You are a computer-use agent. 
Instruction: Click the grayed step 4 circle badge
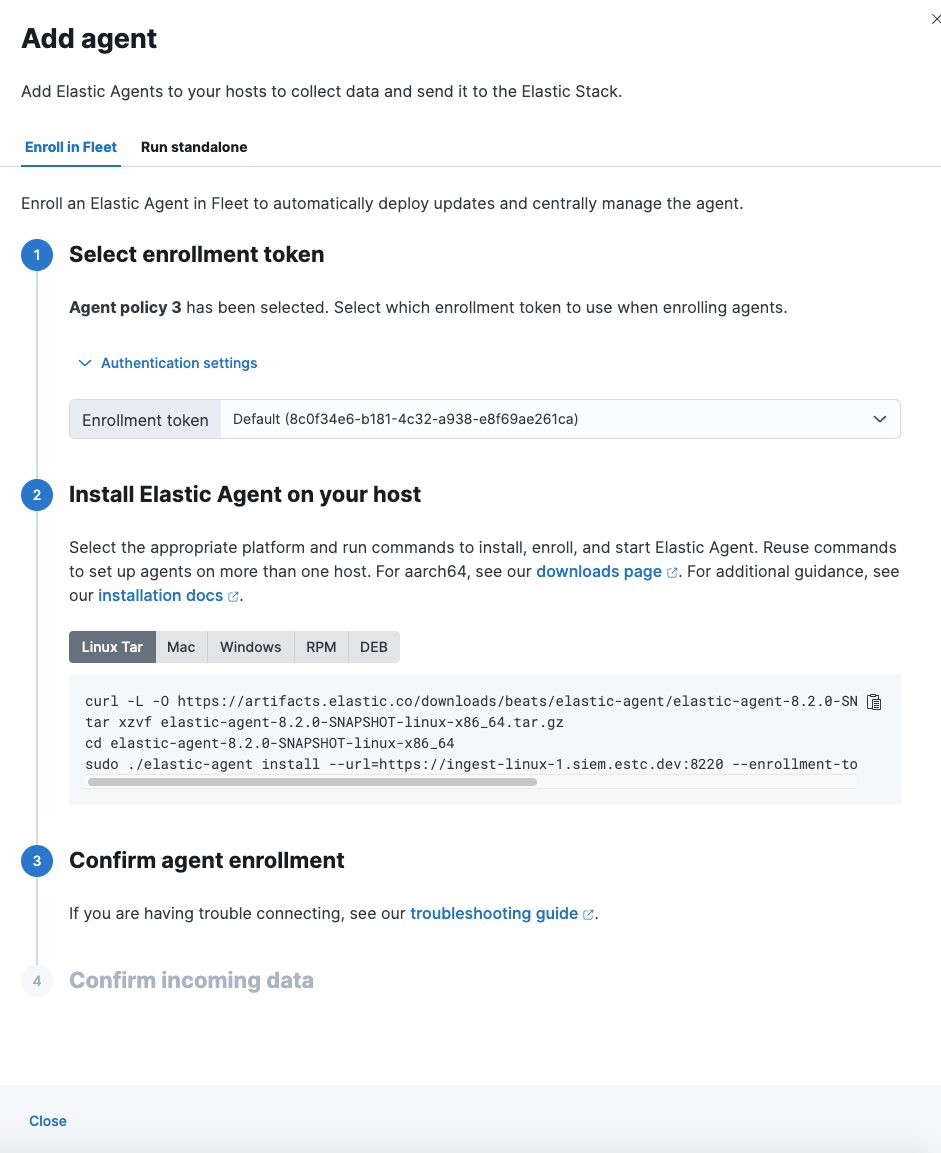(37, 980)
